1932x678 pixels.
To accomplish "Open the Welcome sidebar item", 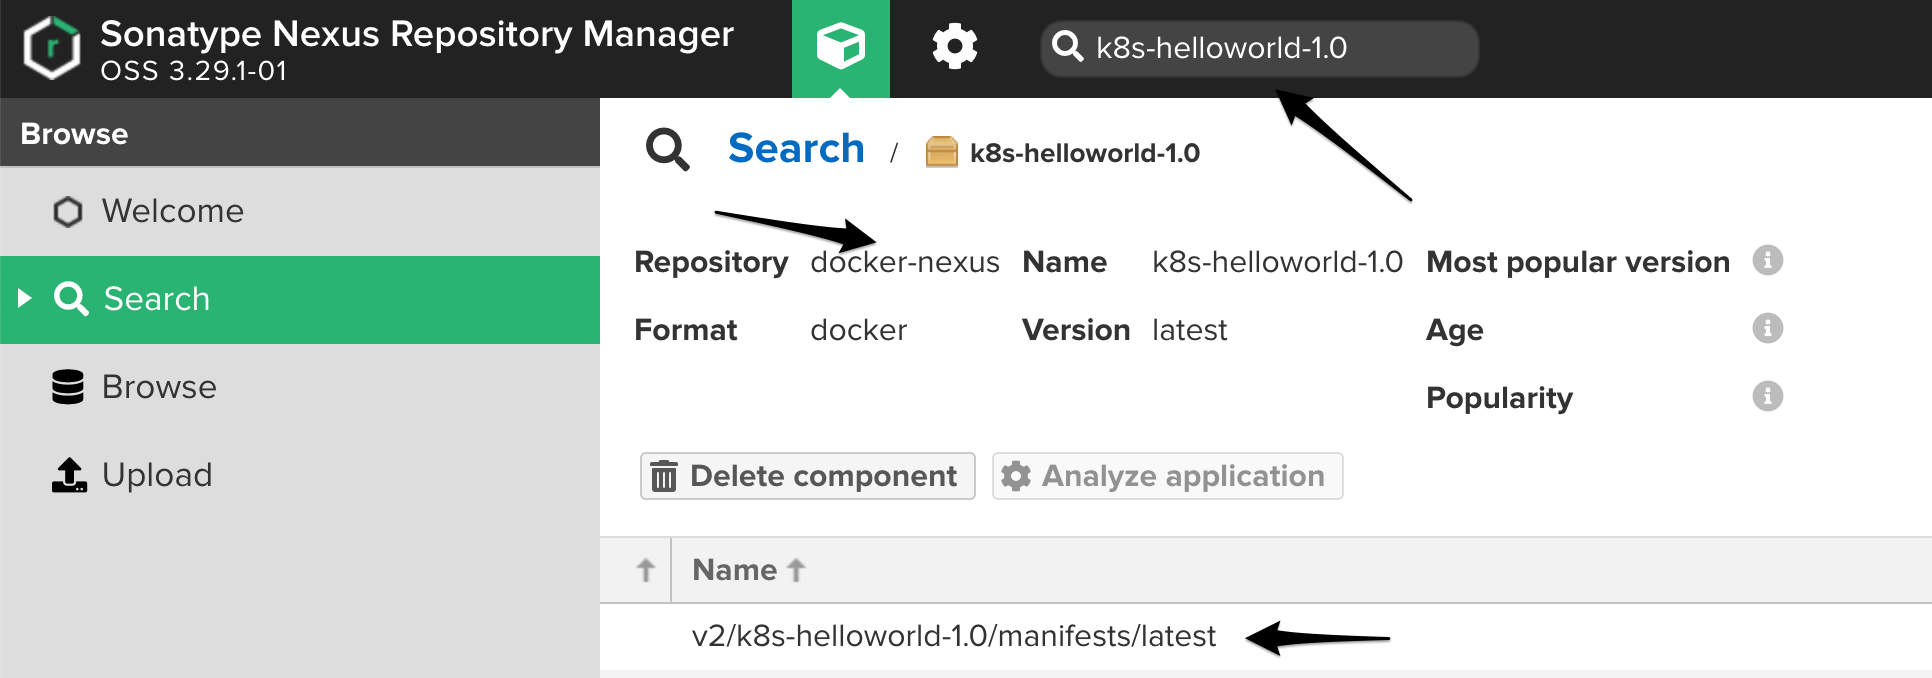I will coord(172,211).
